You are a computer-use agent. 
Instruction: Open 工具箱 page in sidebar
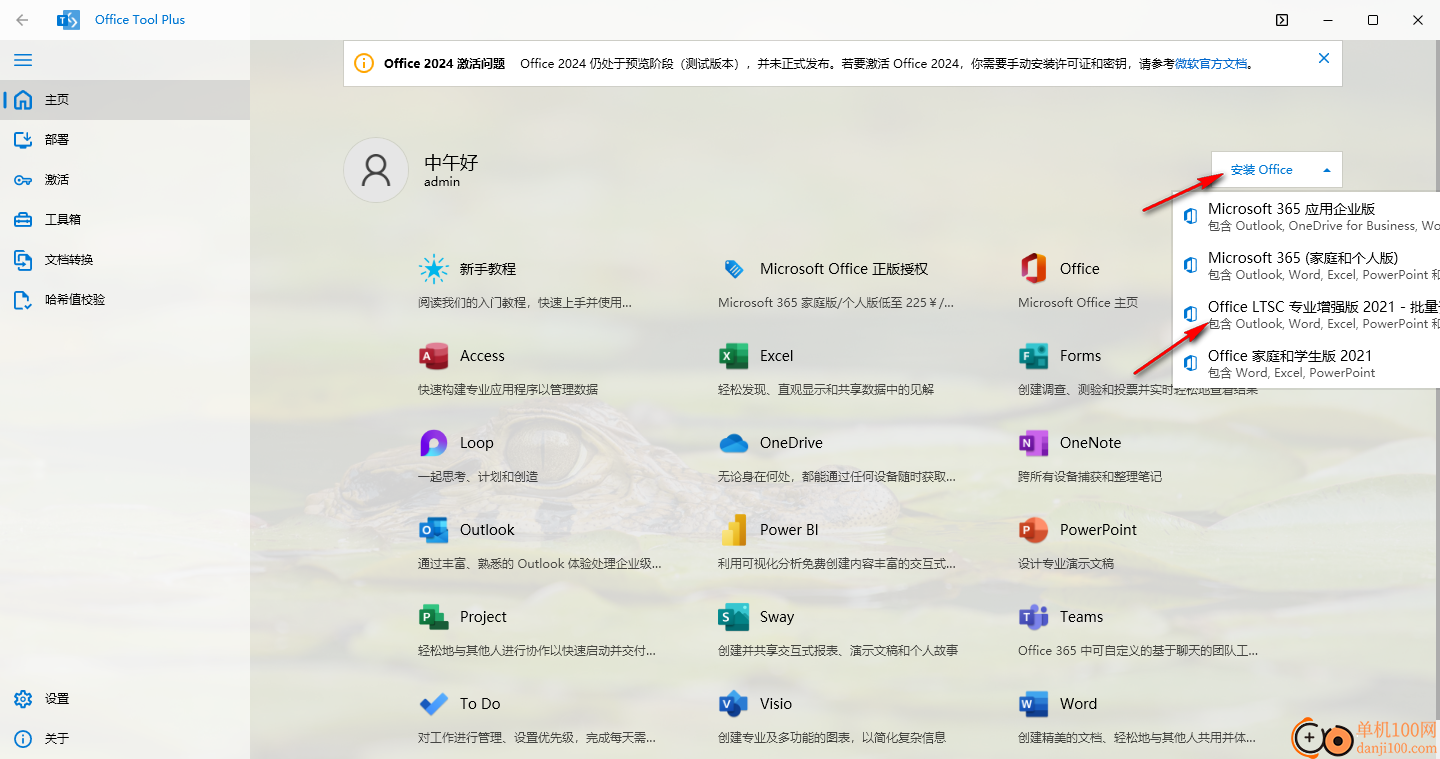(125, 220)
